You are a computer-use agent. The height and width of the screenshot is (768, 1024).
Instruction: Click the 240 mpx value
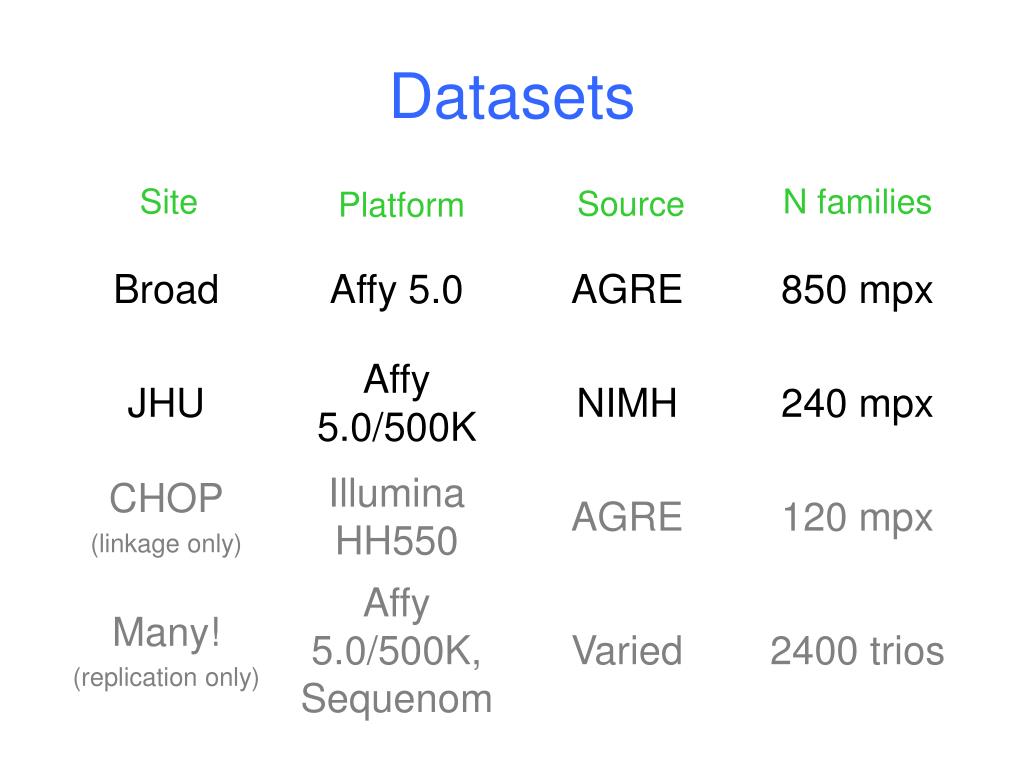[857, 405]
